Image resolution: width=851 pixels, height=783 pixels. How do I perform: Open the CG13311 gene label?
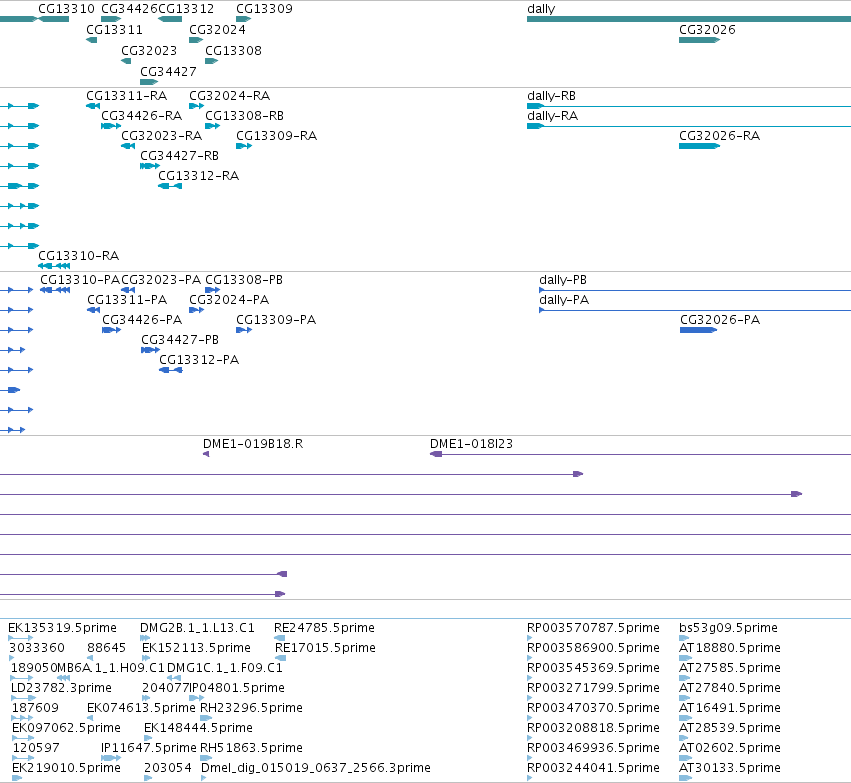pyautogui.click(x=115, y=29)
